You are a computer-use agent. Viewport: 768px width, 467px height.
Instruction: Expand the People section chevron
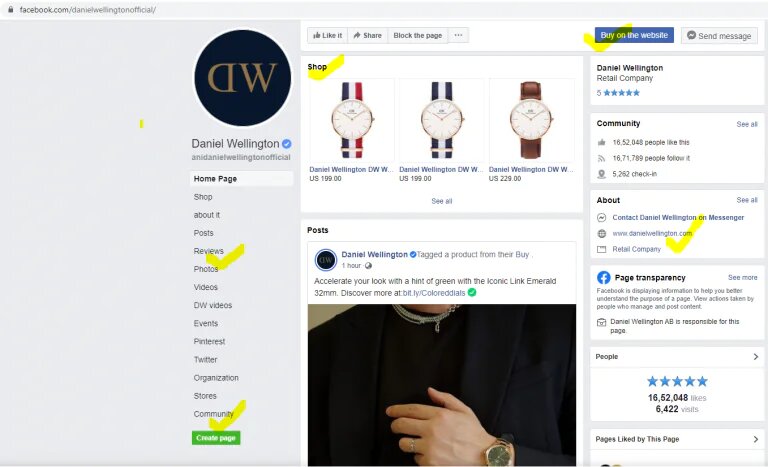(x=755, y=357)
